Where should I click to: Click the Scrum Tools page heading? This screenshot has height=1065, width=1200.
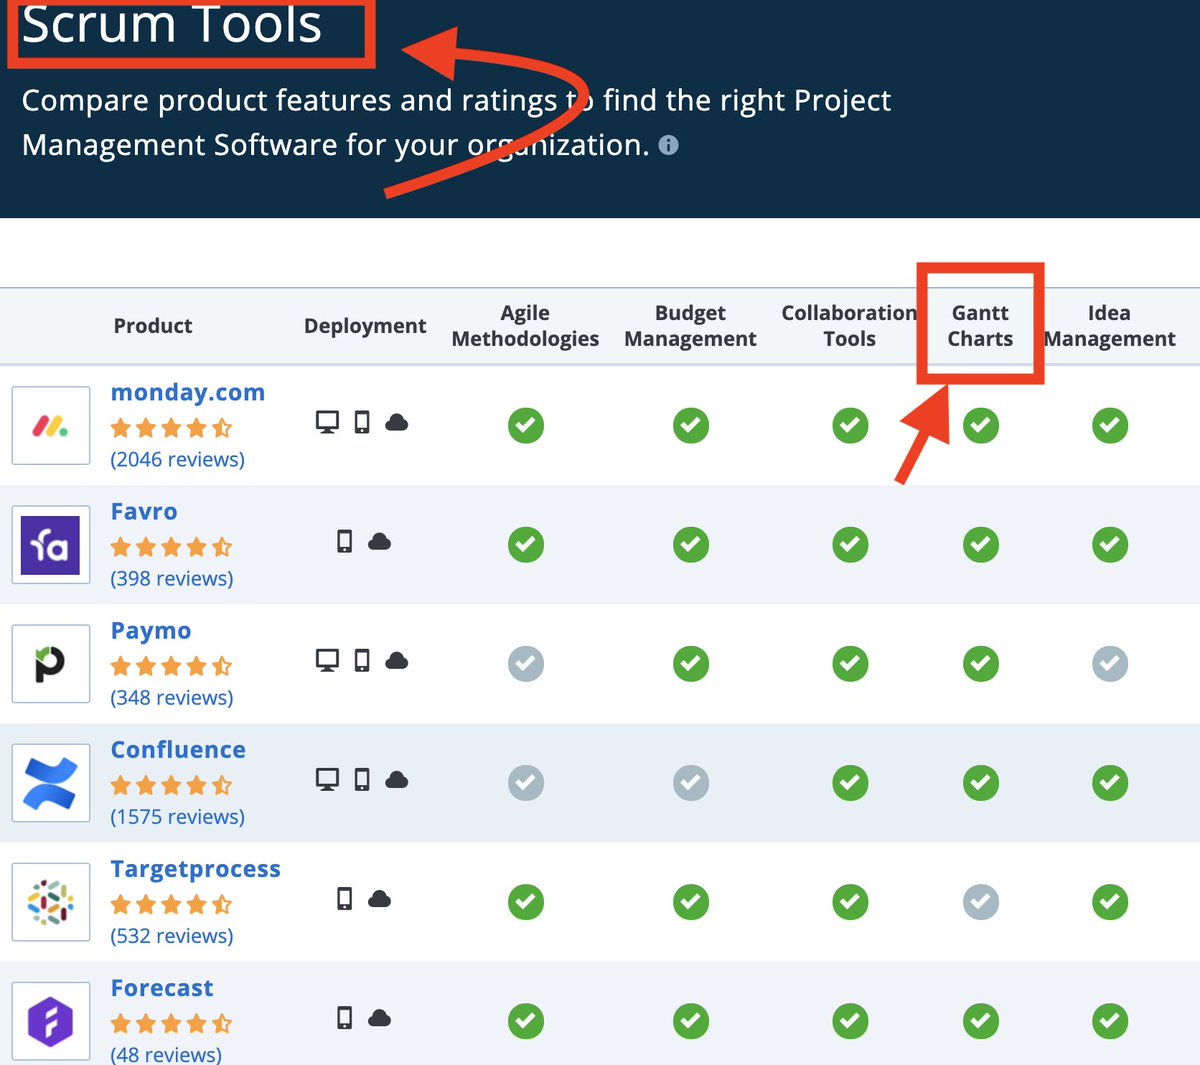coord(172,24)
